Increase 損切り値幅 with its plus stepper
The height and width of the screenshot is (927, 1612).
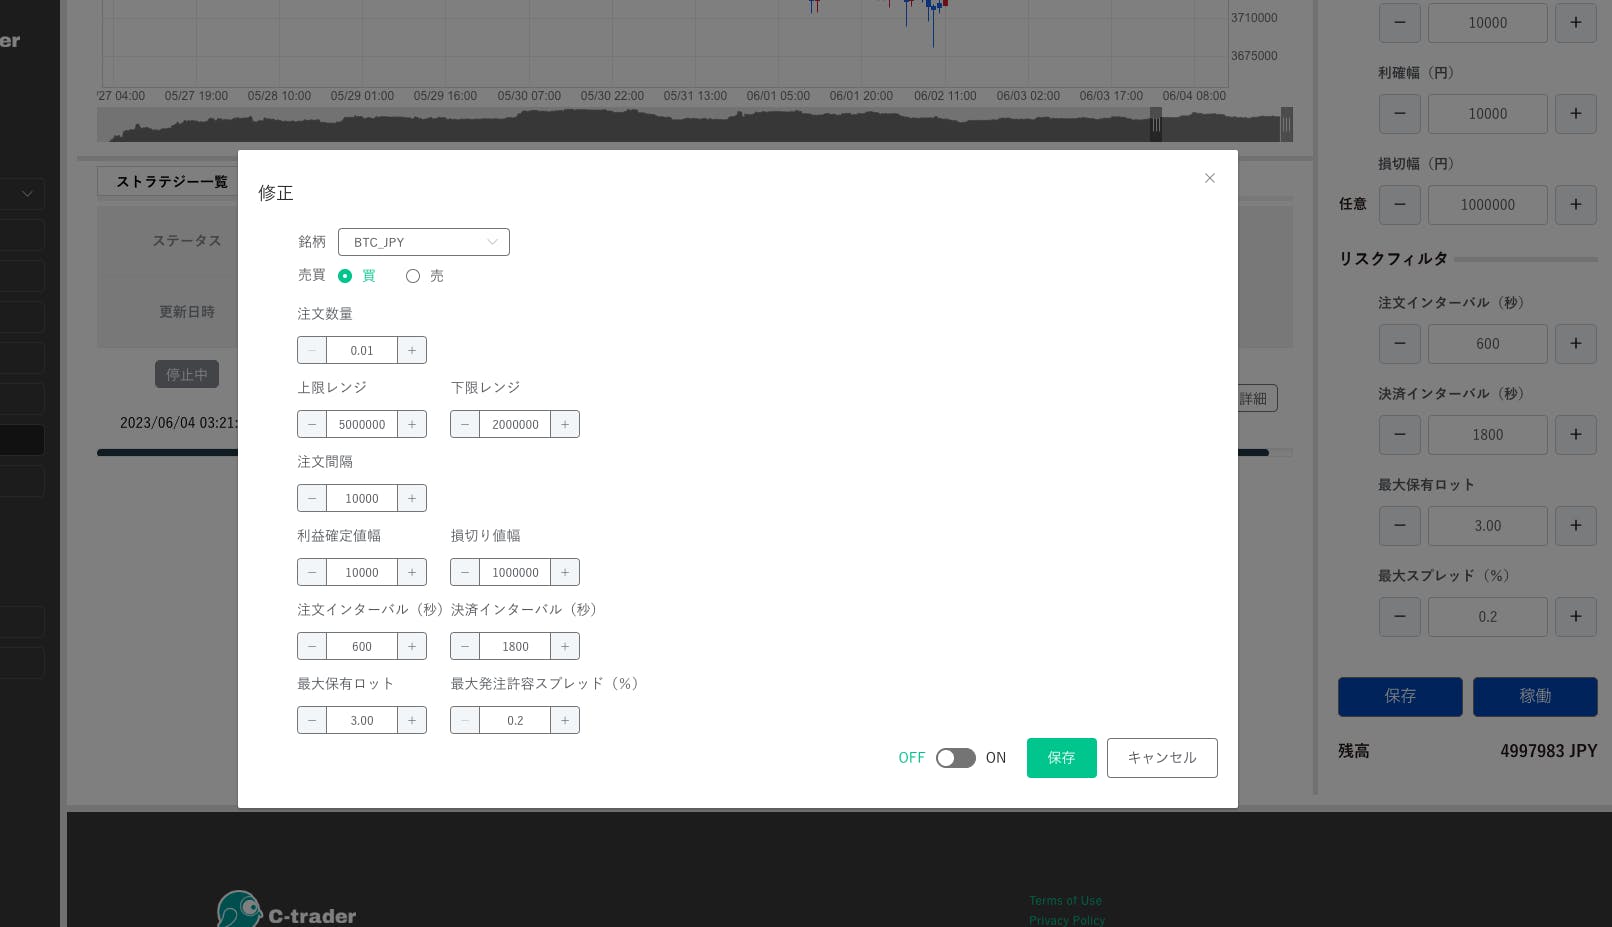[565, 572]
